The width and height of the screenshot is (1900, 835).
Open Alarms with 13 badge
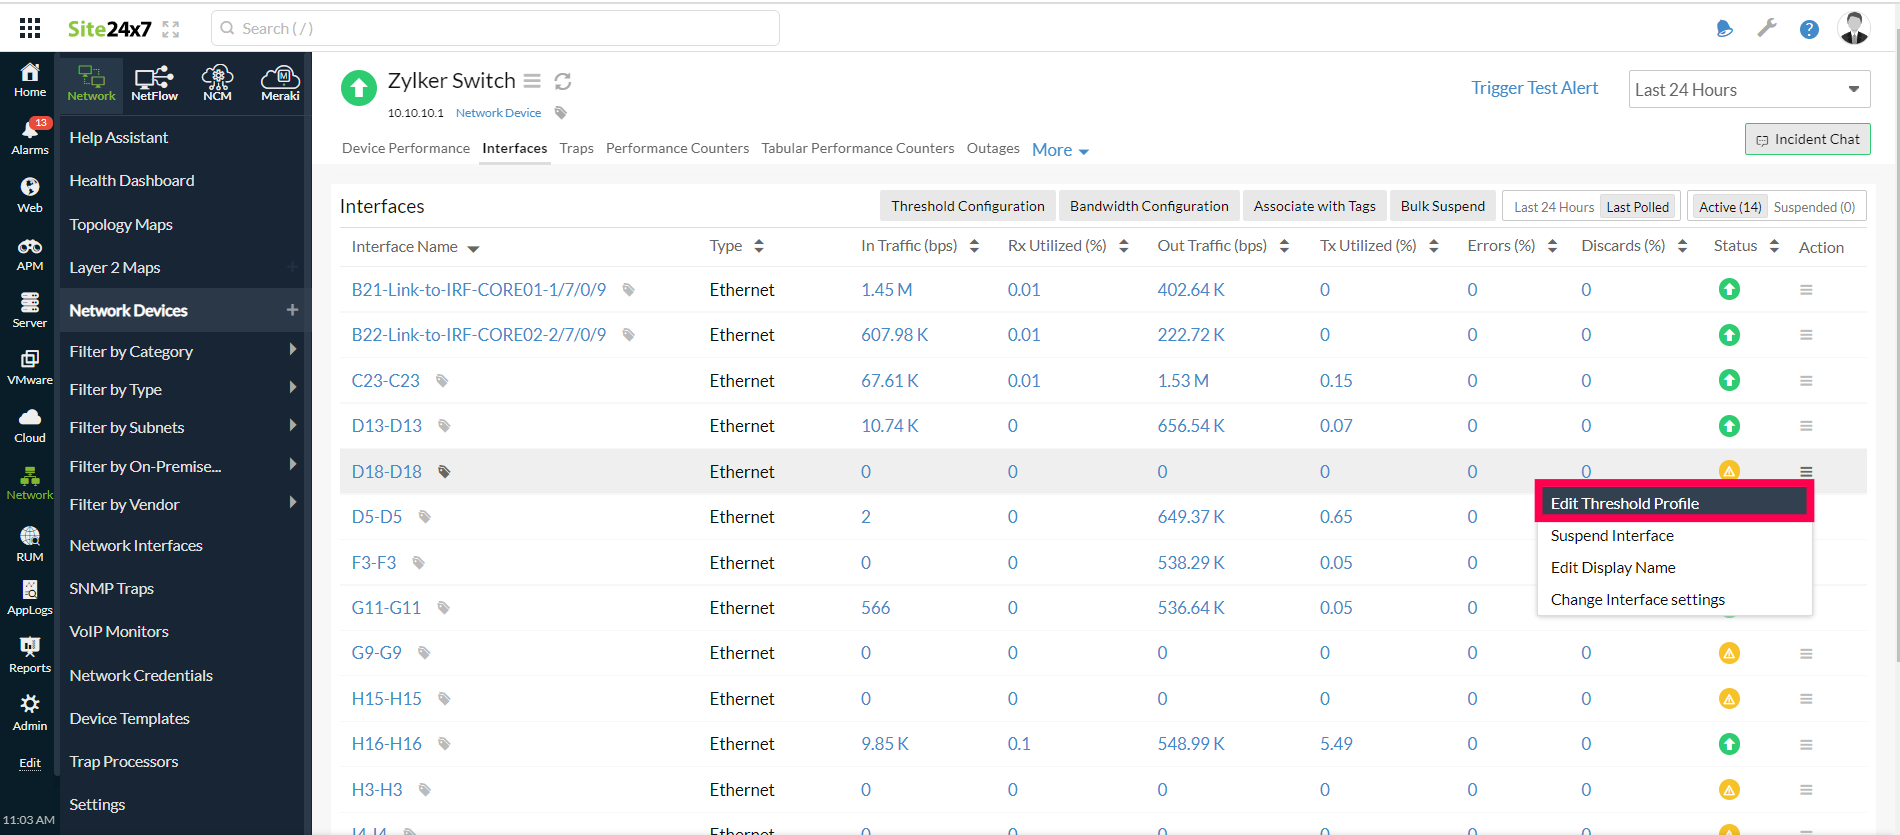30,137
